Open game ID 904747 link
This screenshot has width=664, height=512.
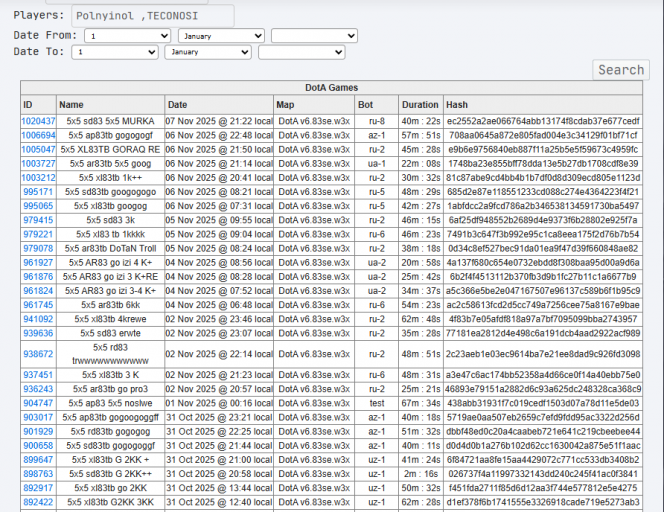tap(39, 403)
